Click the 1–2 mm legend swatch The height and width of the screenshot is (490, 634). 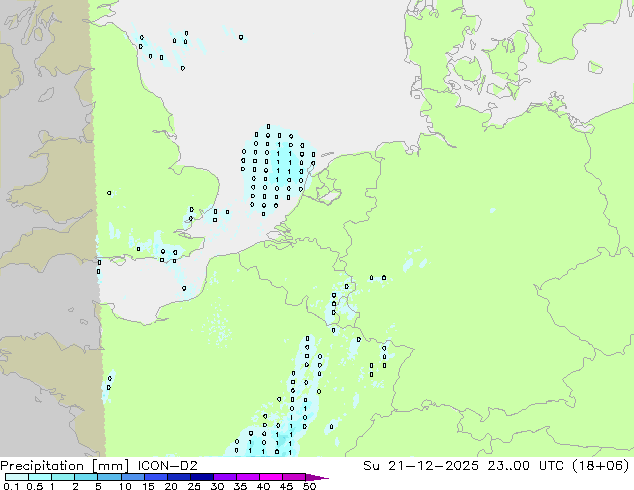point(63,477)
